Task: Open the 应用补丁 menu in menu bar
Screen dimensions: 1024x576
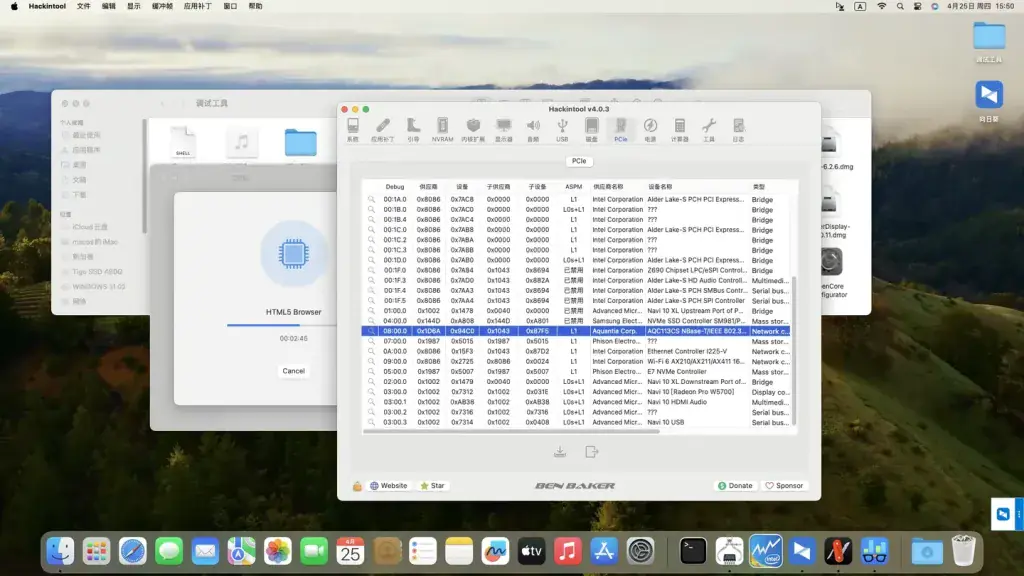Action: (197, 6)
